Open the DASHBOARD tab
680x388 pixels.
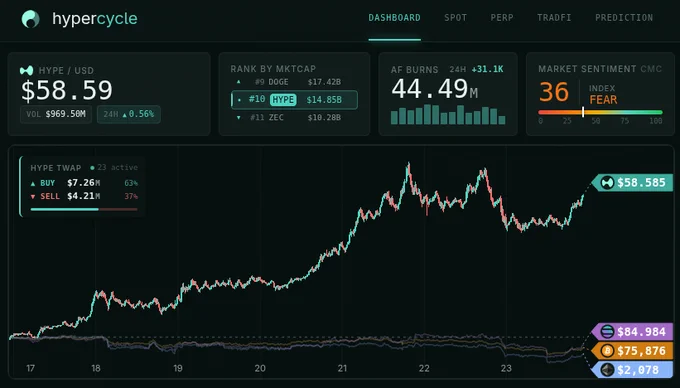pyautogui.click(x=394, y=18)
